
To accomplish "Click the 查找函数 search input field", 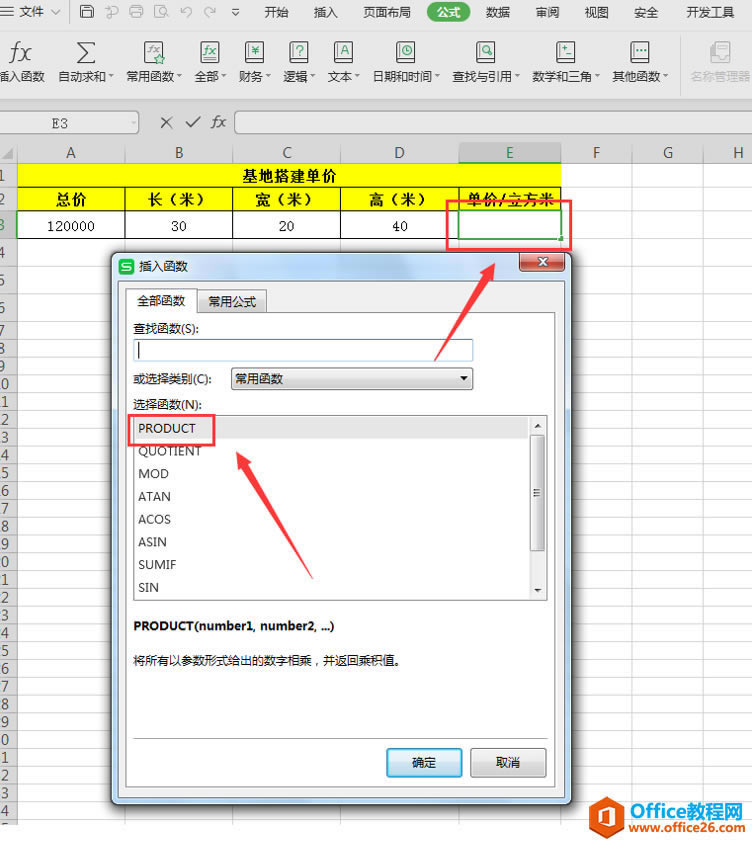I will (x=303, y=350).
